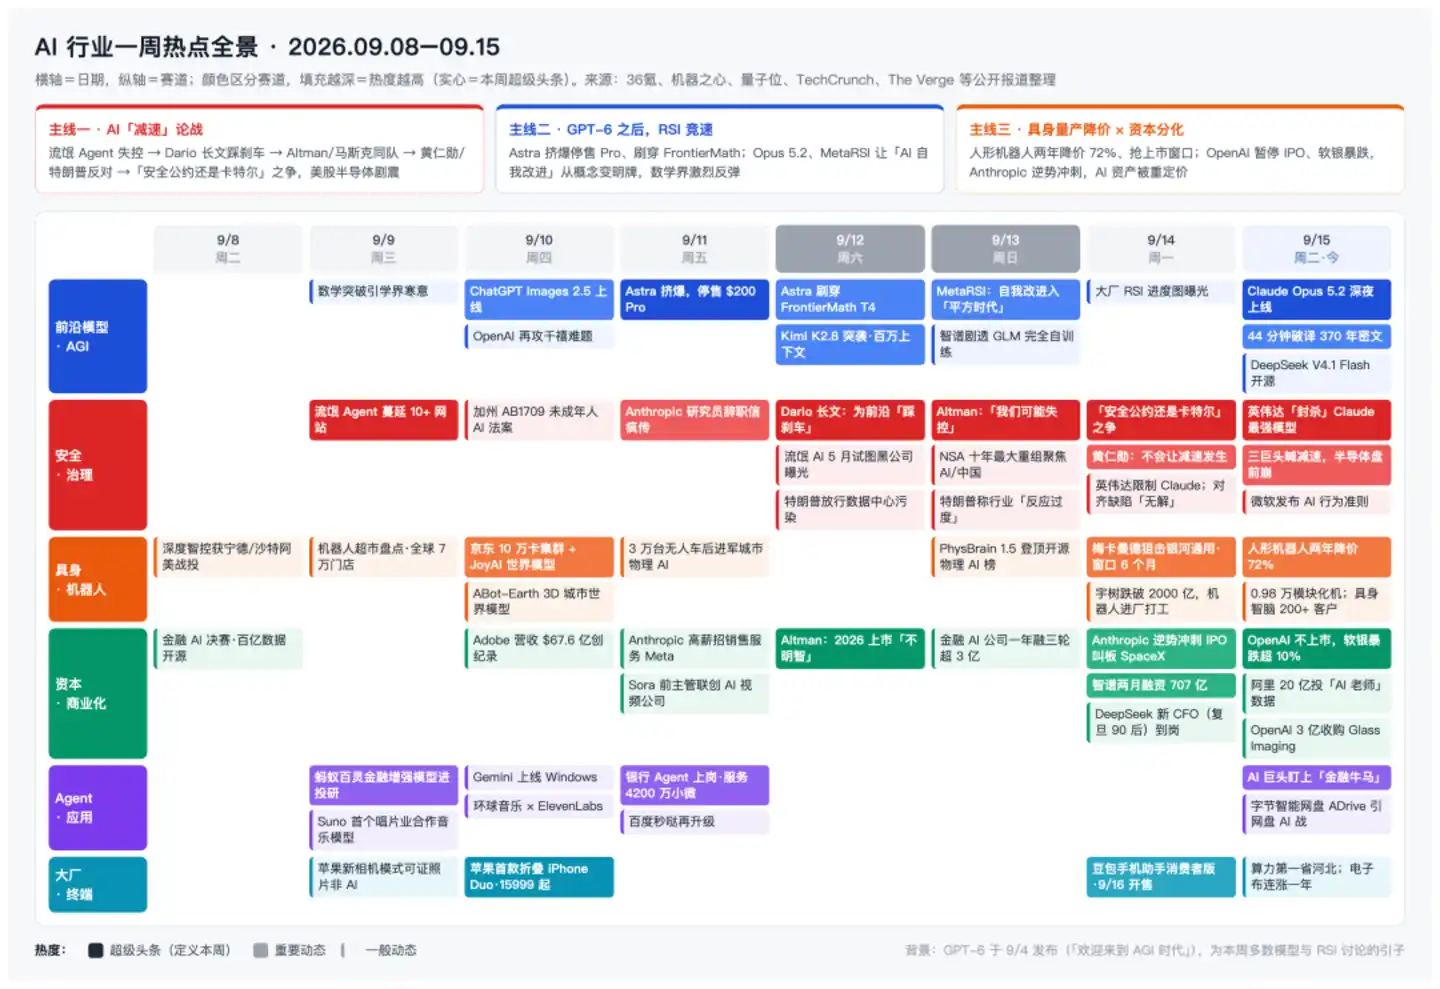Viewport: 1440px width, 989px height.
Task: Open the 主线二 · GPT-6 之后 summary card
Action: click(720, 149)
